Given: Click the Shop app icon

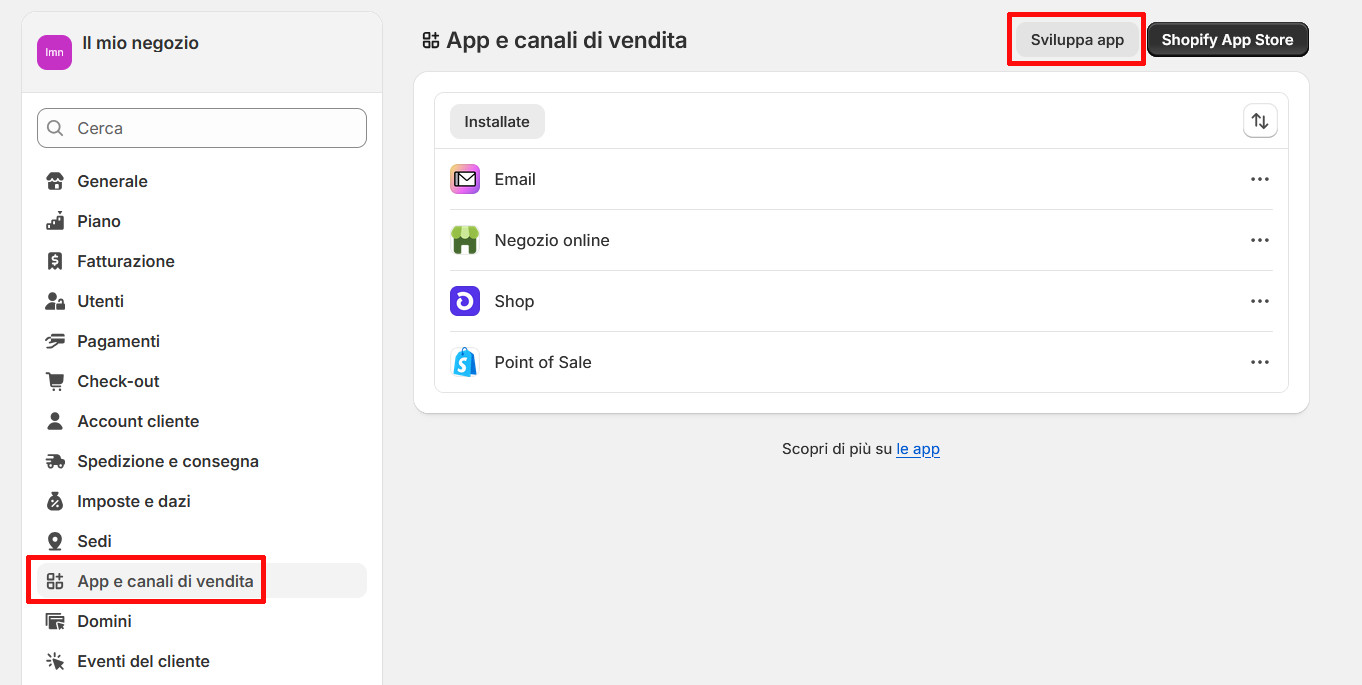Looking at the screenshot, I should [465, 301].
